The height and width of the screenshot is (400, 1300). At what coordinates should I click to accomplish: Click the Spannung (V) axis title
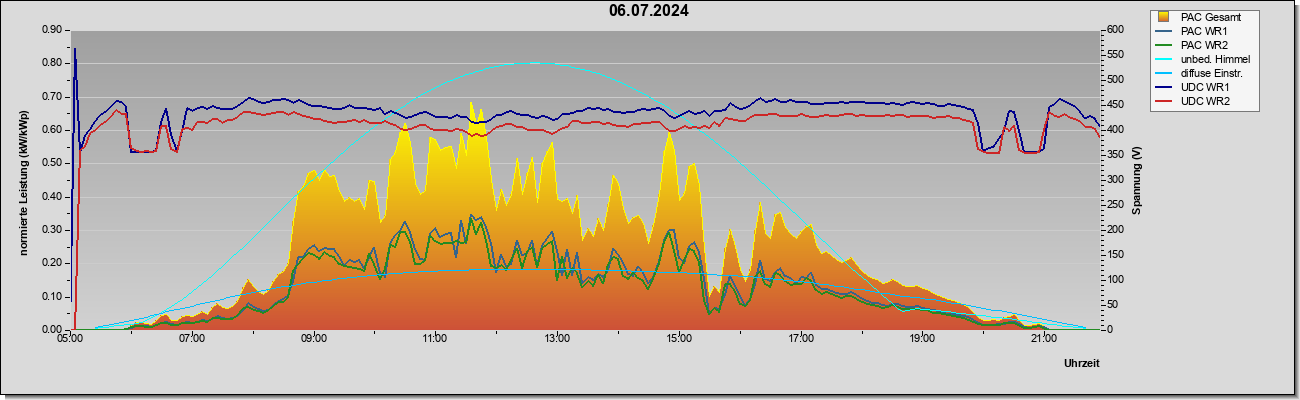(x=1137, y=180)
